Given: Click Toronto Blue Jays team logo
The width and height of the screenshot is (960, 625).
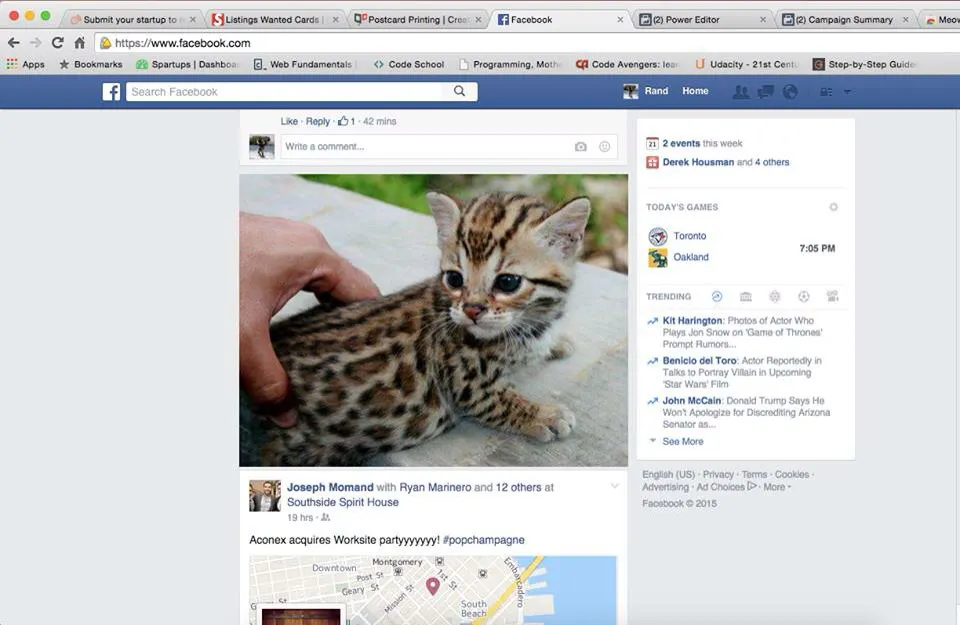Looking at the screenshot, I should 658,236.
